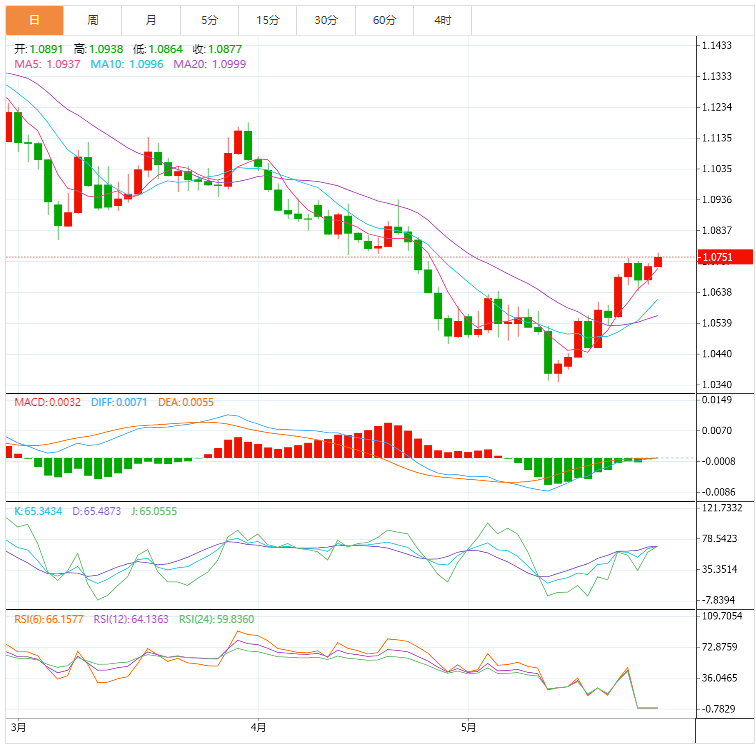Click the 1.0340 price axis label
The height and width of the screenshot is (749, 756).
716,385
